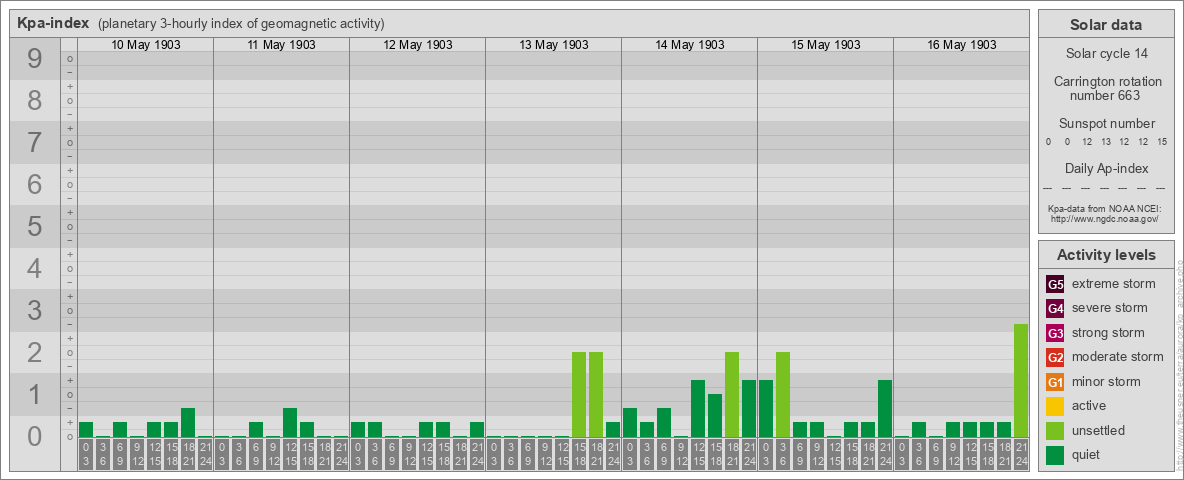Select the 14 May 1903 date header

point(689,45)
